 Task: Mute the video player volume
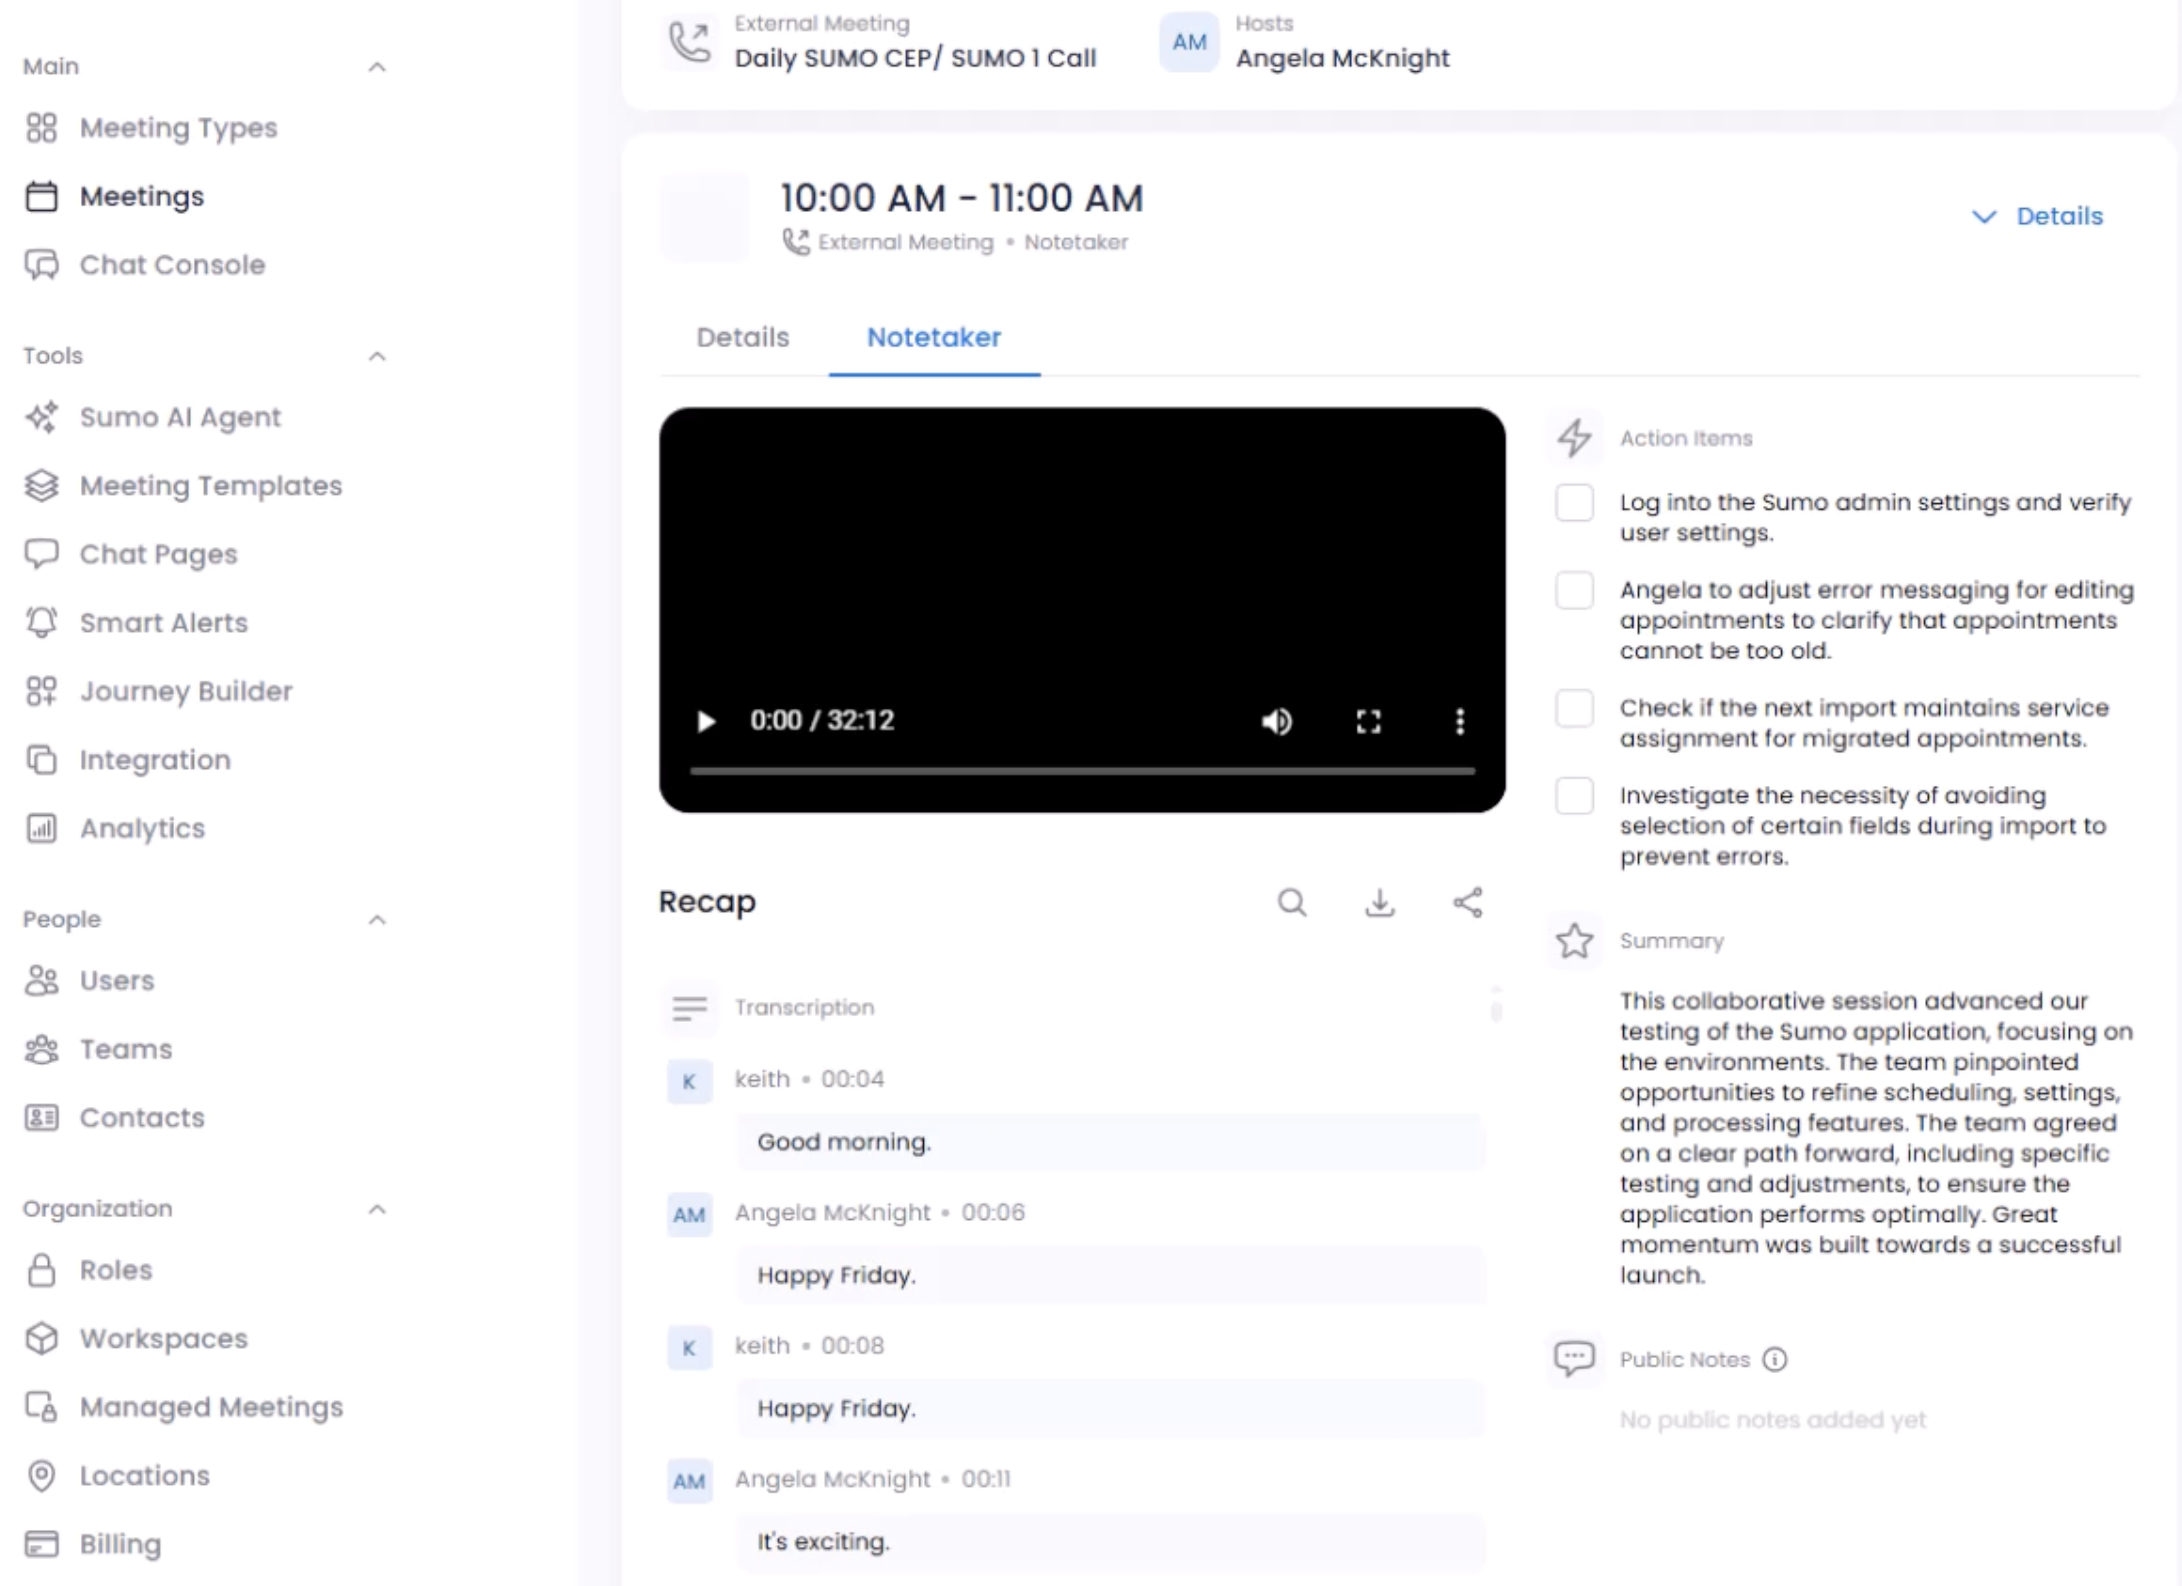1276,721
